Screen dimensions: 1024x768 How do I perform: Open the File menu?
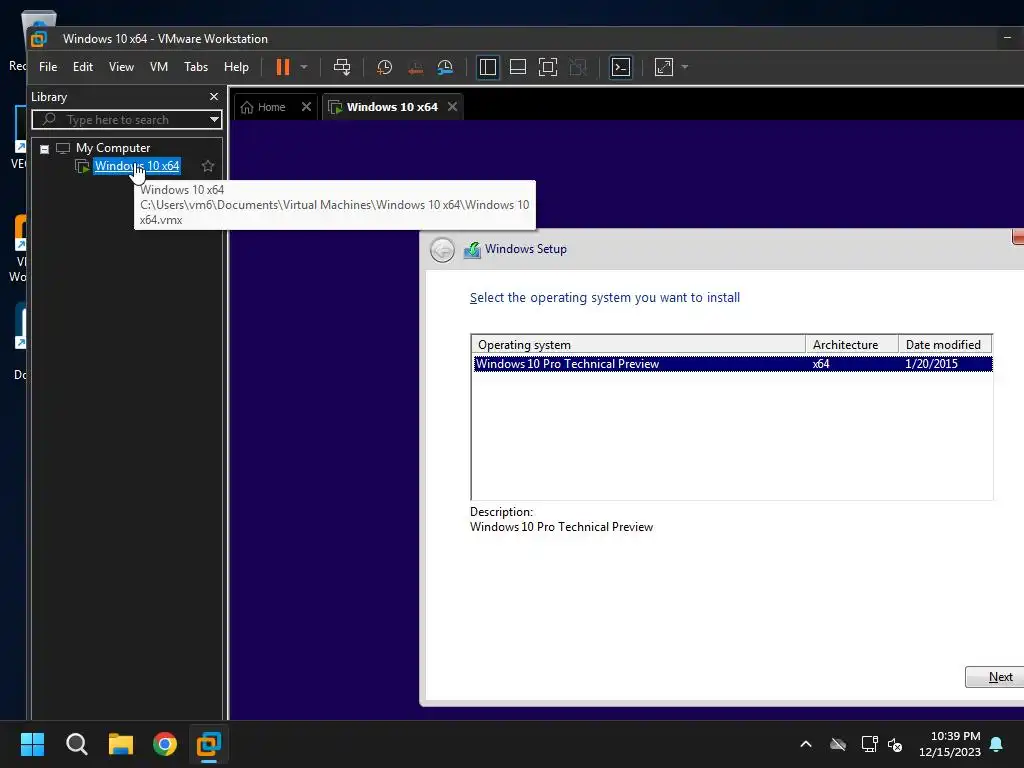pyautogui.click(x=48, y=67)
